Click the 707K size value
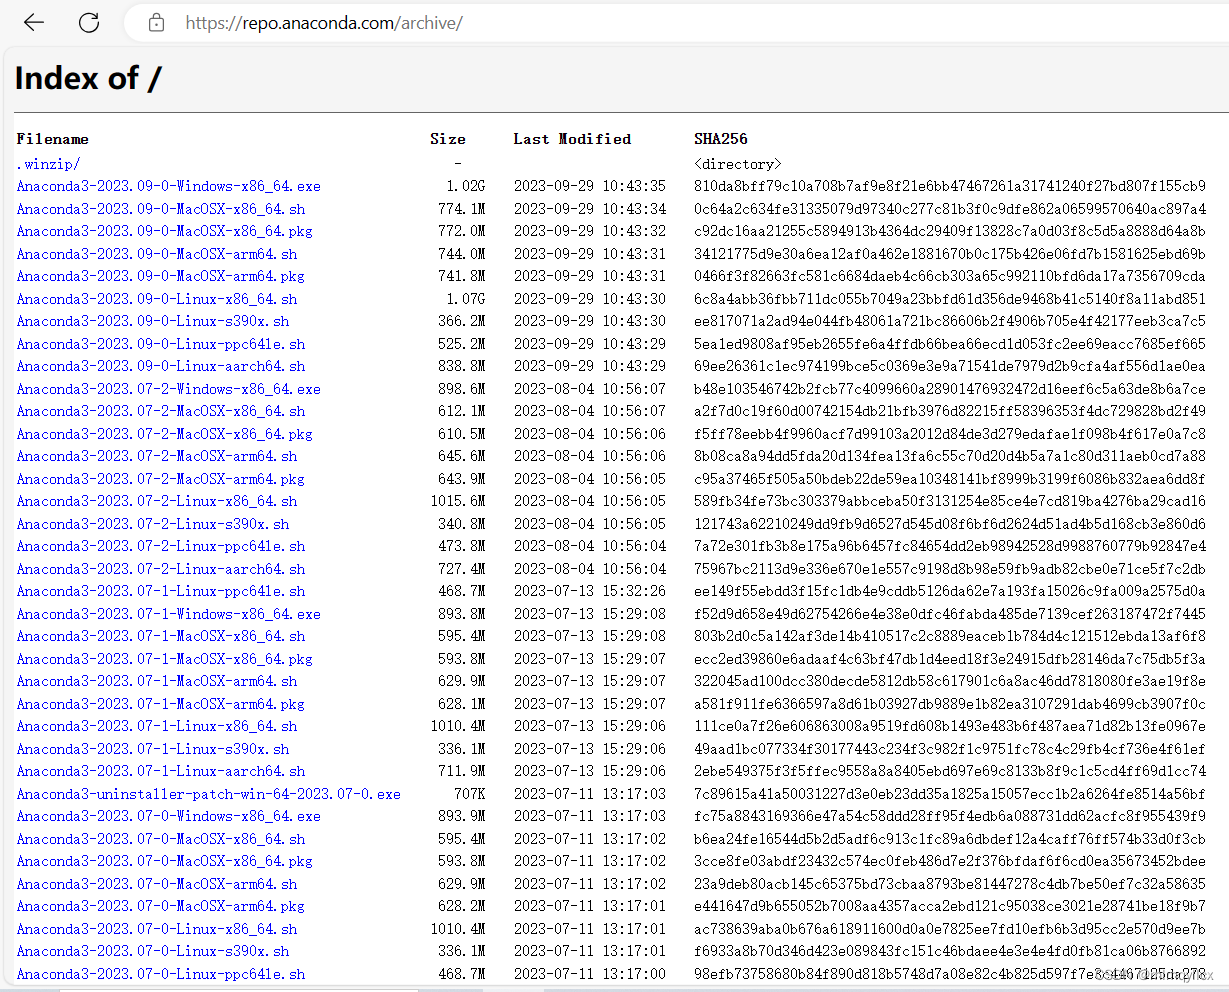The width and height of the screenshot is (1229, 992). (470, 794)
